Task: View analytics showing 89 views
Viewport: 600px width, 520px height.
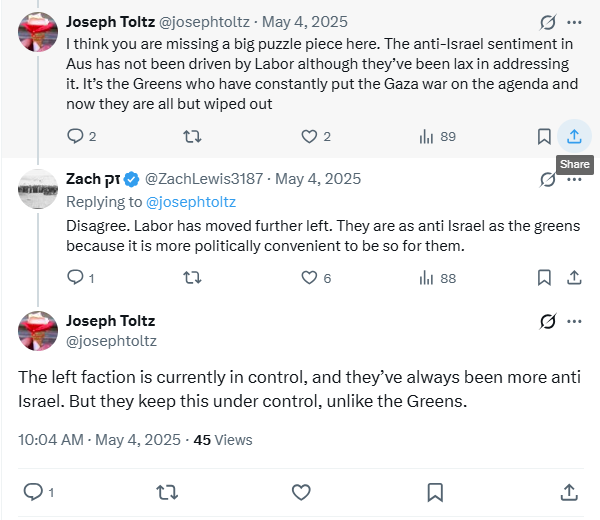Action: click(x=437, y=136)
